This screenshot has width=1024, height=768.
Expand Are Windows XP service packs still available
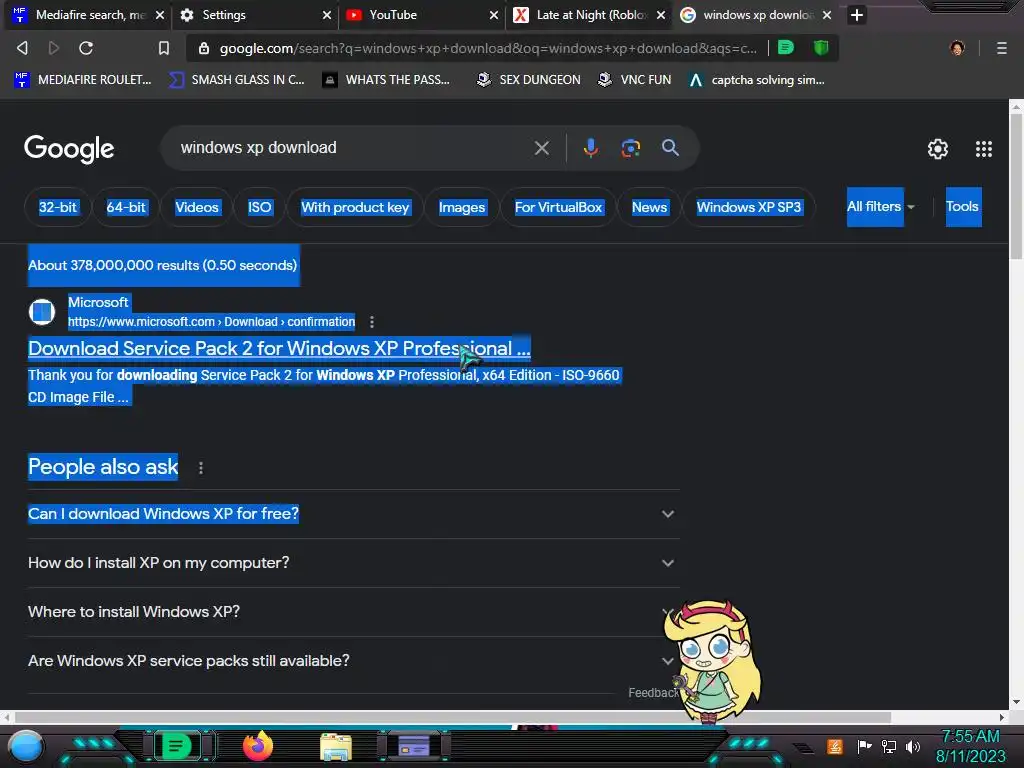(x=353, y=661)
